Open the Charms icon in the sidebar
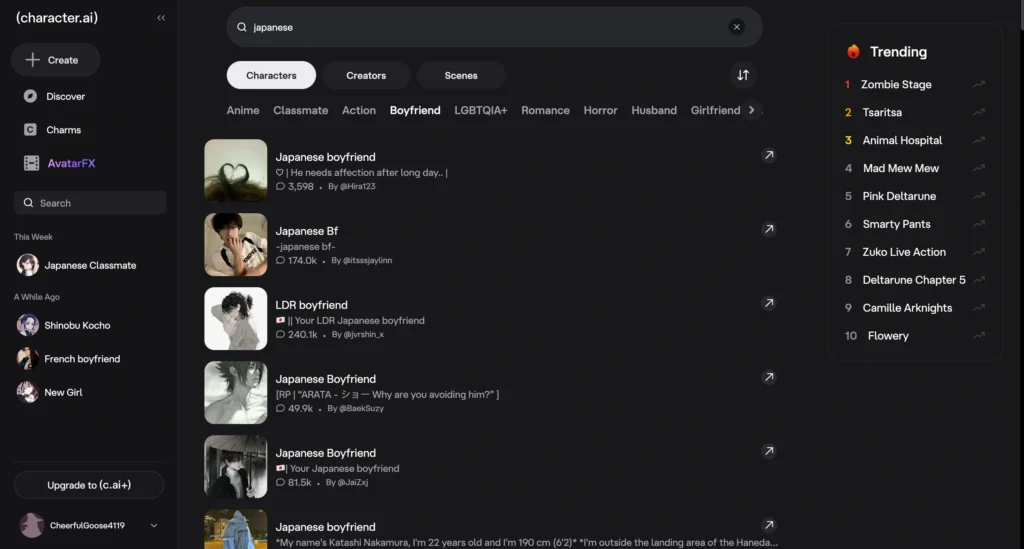The image size is (1024, 549). [x=30, y=129]
